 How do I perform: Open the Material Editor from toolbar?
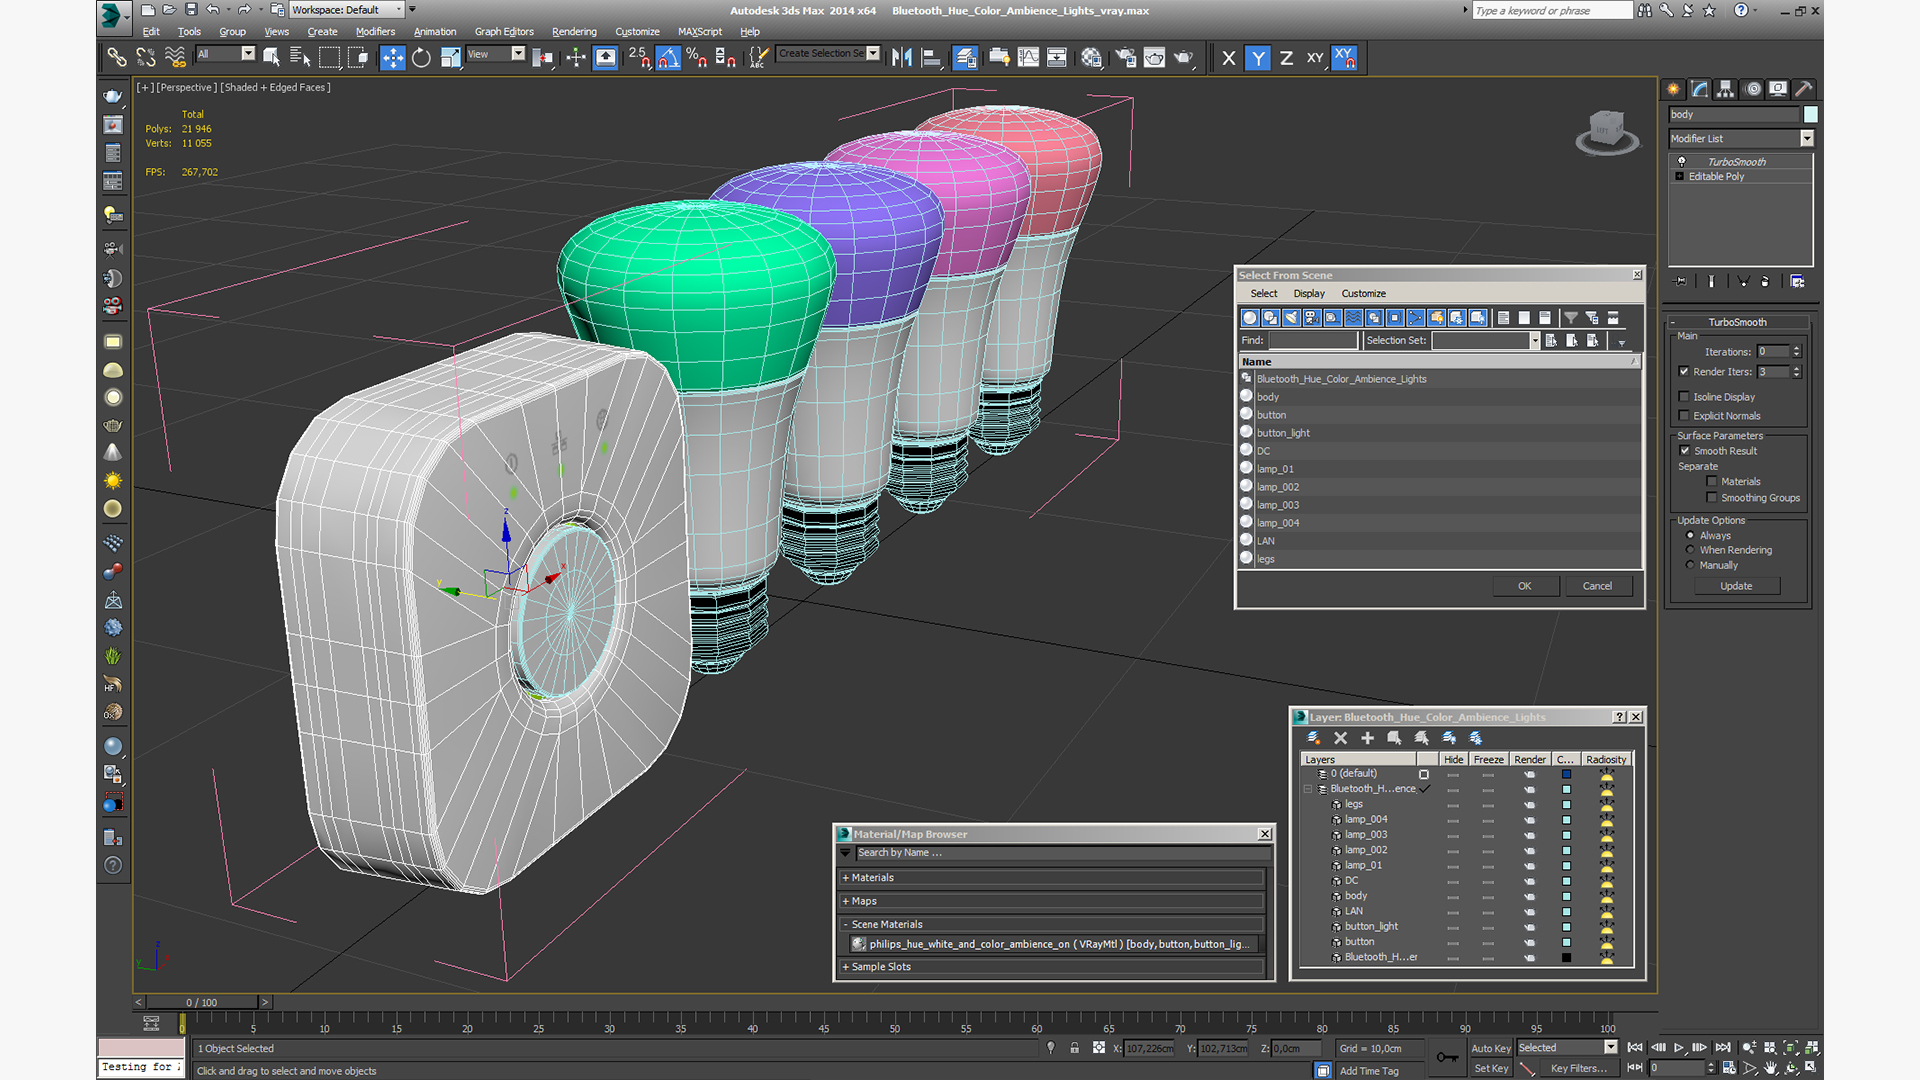[x=1091, y=57]
